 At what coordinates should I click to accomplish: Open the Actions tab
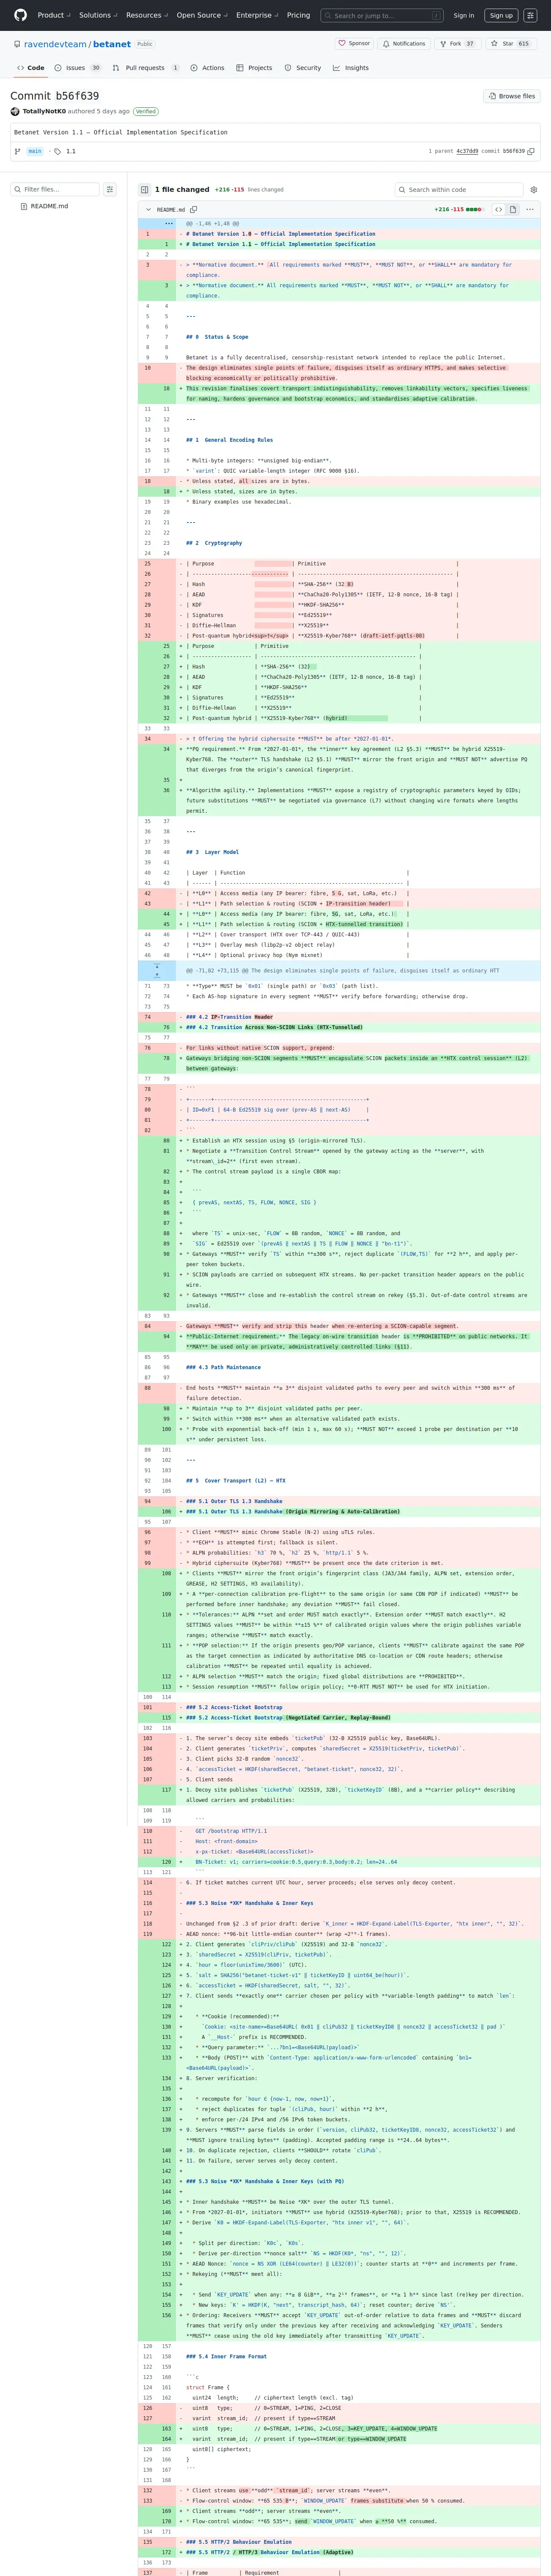tap(207, 68)
